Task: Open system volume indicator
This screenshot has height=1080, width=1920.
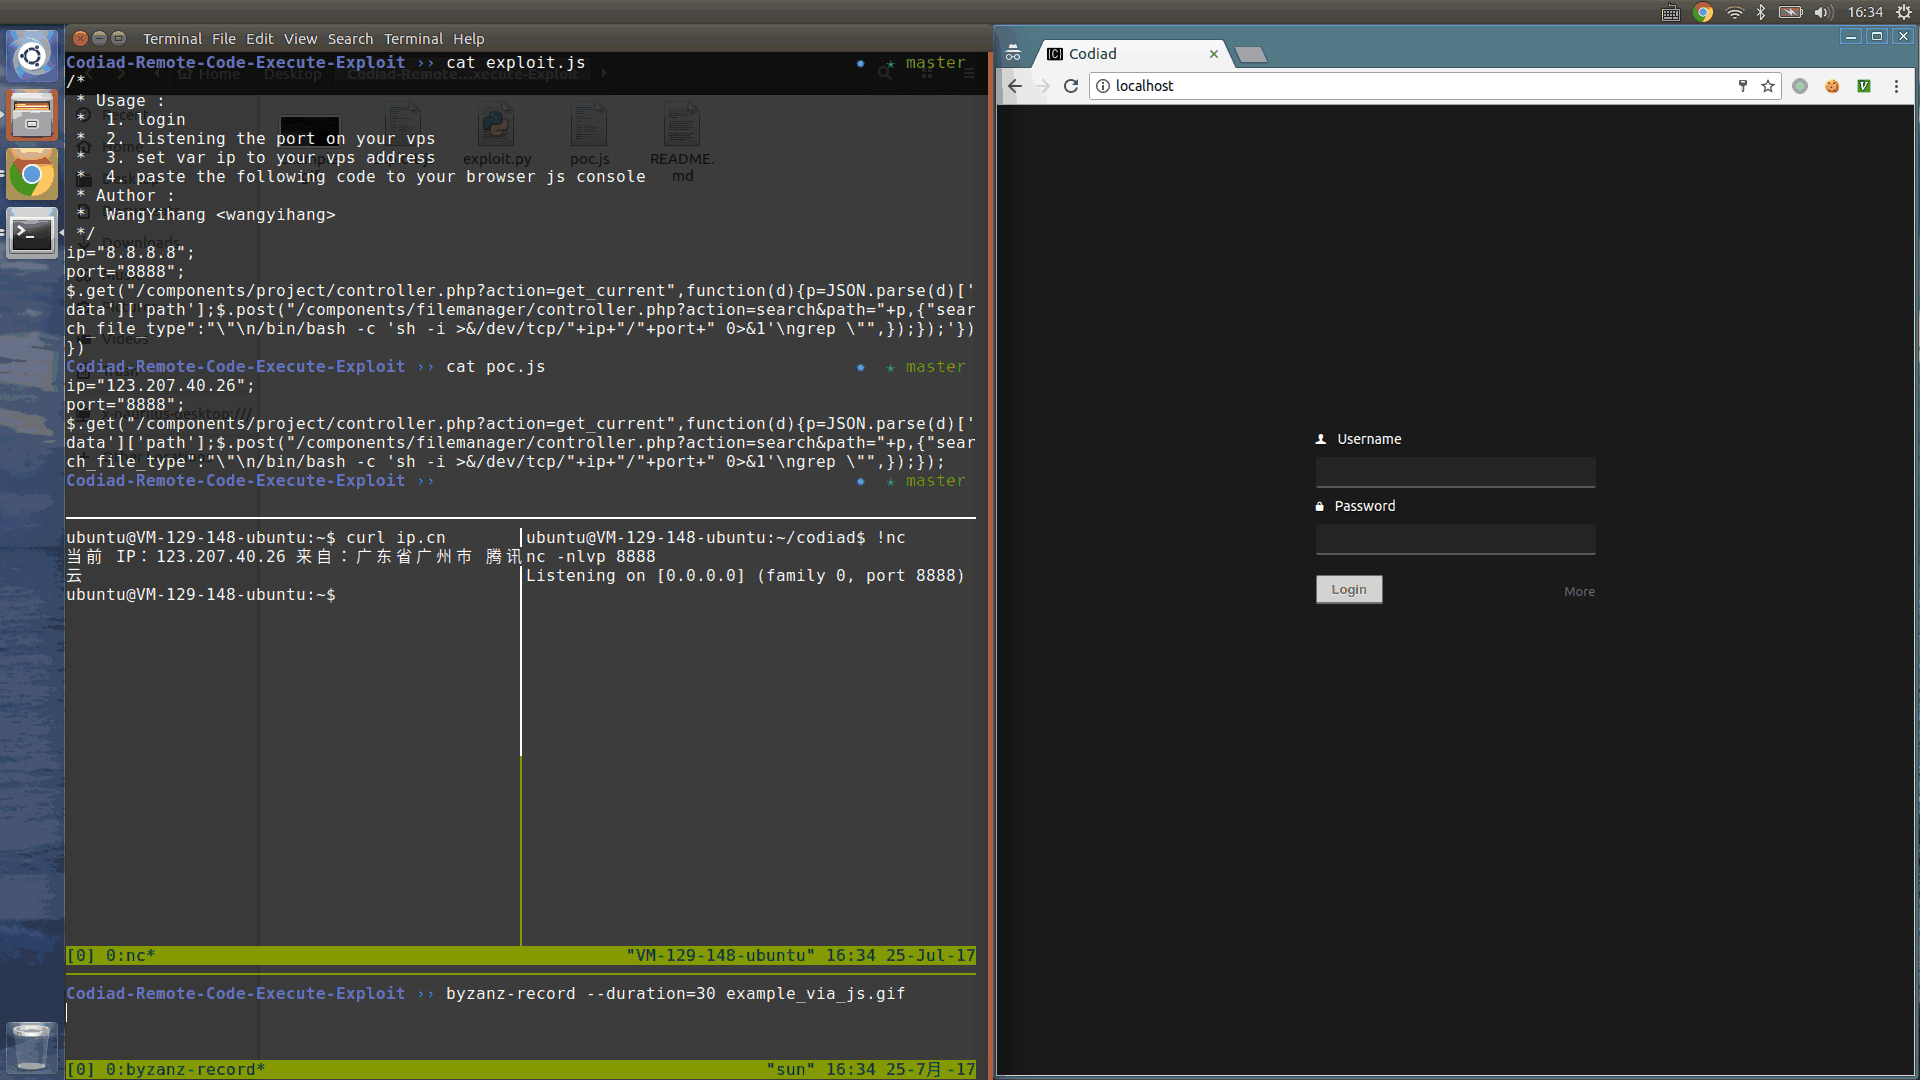Action: coord(1823,12)
